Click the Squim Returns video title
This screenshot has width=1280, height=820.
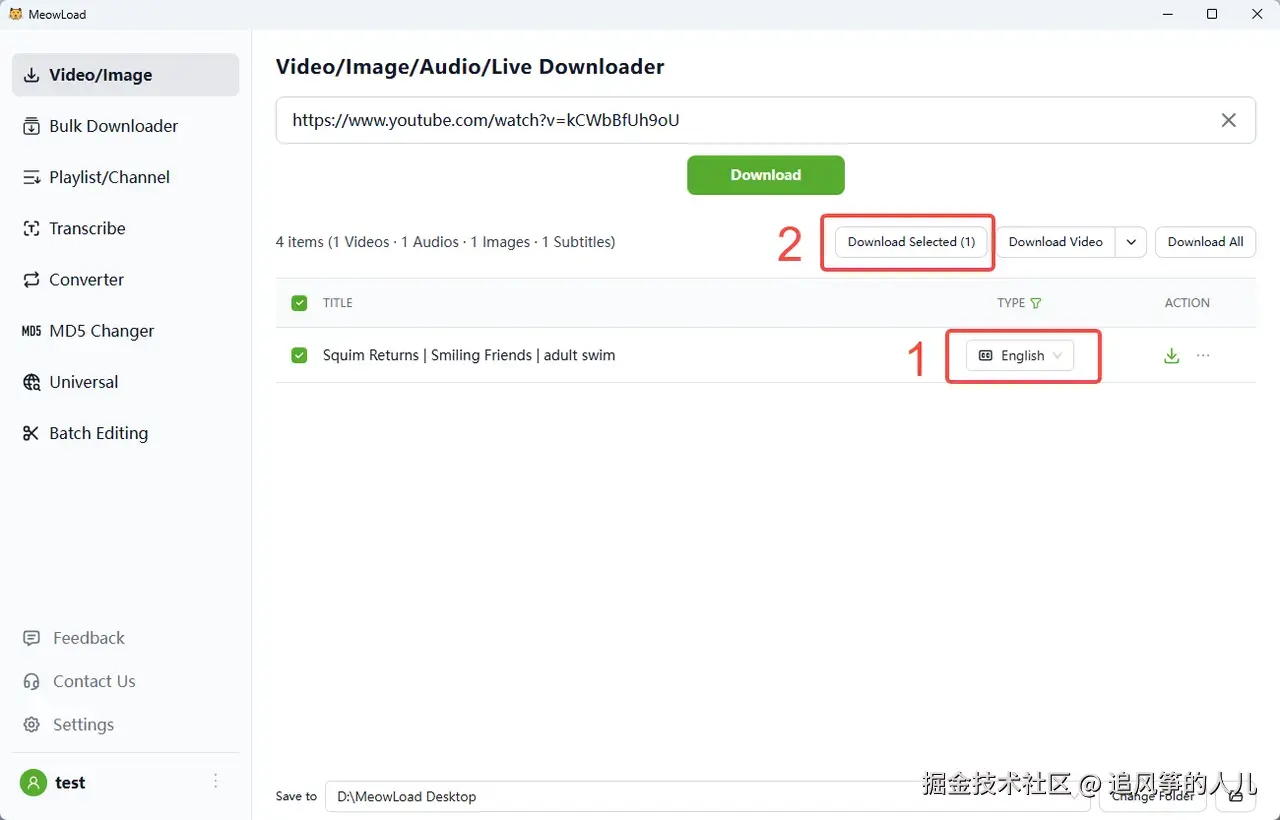(469, 355)
